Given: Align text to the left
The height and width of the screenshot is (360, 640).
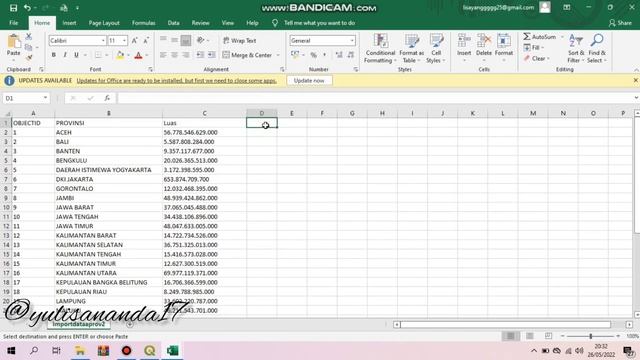Looking at the screenshot, I should pyautogui.click(x=163, y=55).
